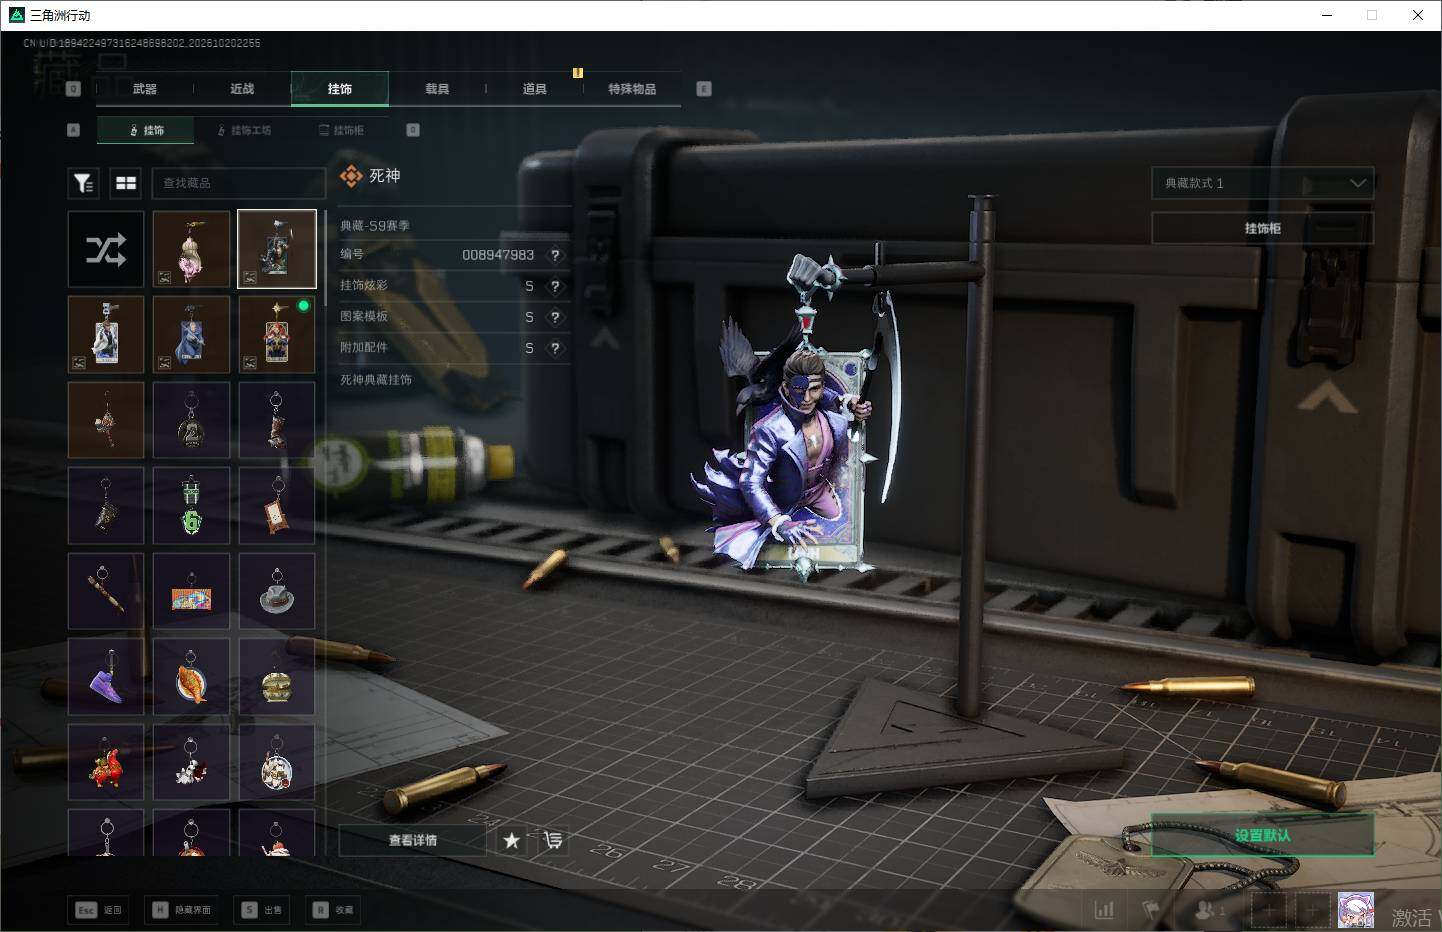The image size is (1442, 932).
Task: Click the Esc 返回 button
Action: (99, 910)
